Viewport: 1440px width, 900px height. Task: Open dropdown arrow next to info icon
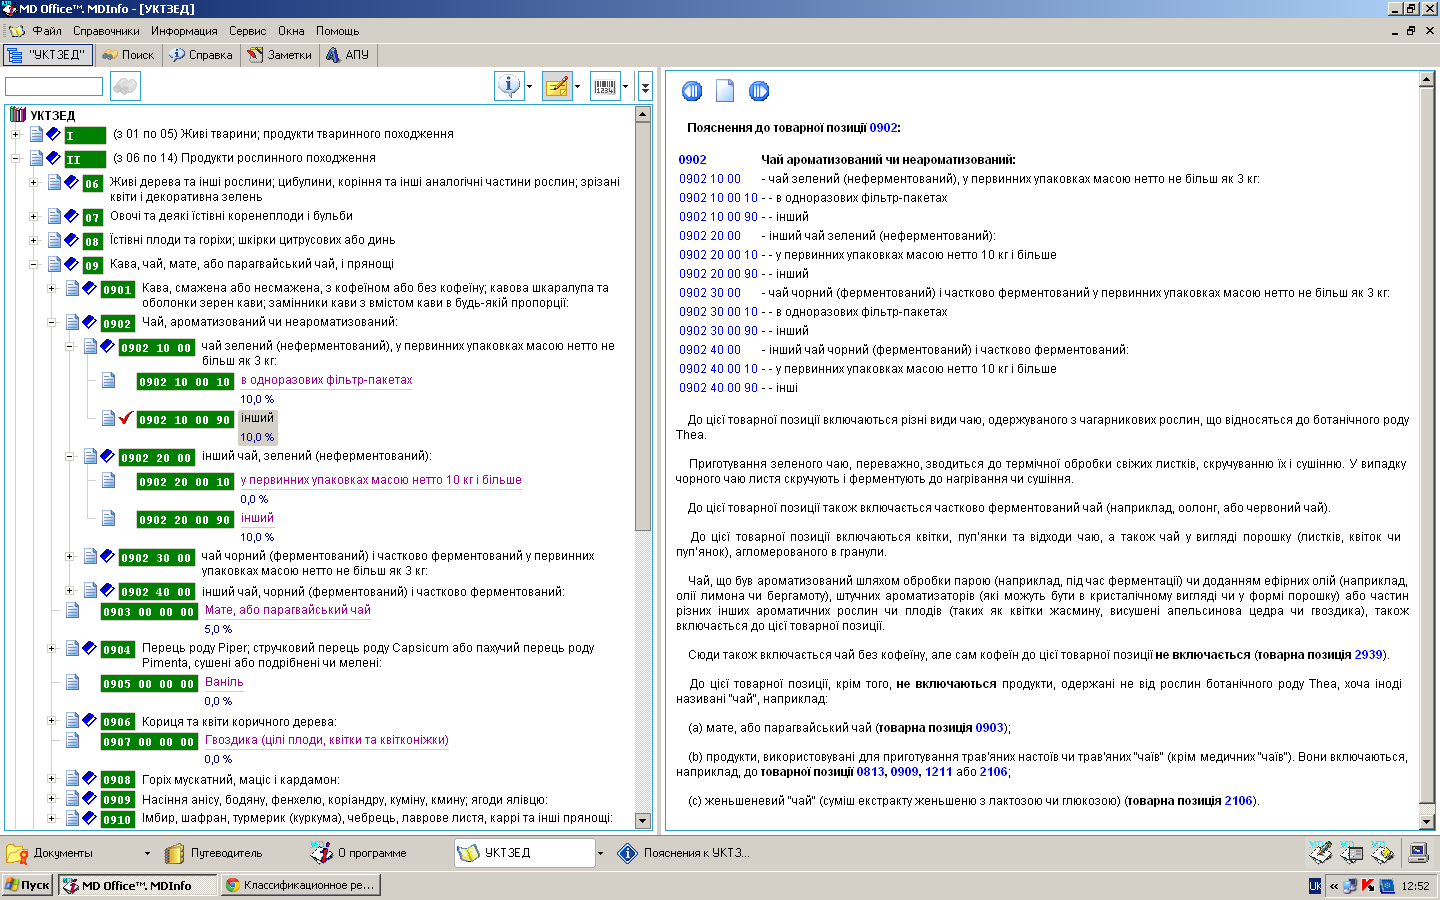[529, 87]
